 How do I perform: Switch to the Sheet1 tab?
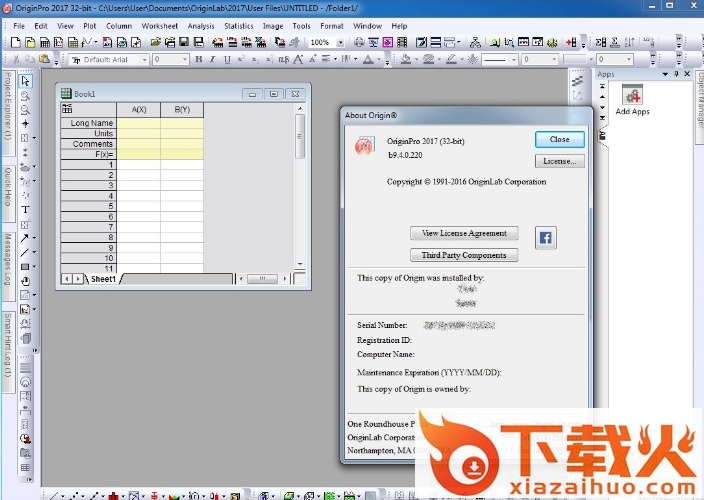pos(102,278)
